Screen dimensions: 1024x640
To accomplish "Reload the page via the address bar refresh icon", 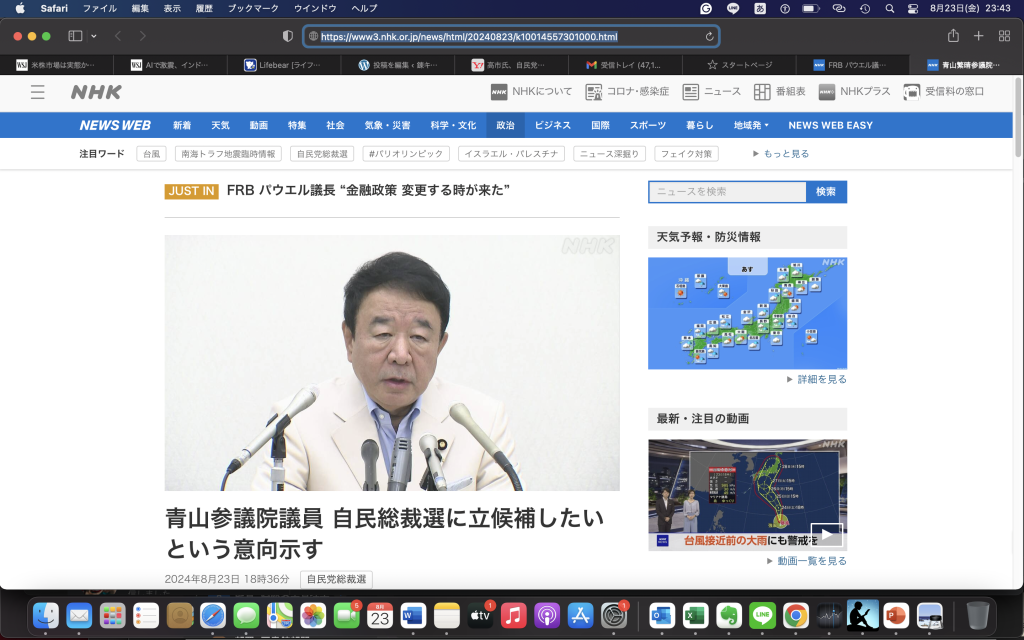I will point(708,36).
